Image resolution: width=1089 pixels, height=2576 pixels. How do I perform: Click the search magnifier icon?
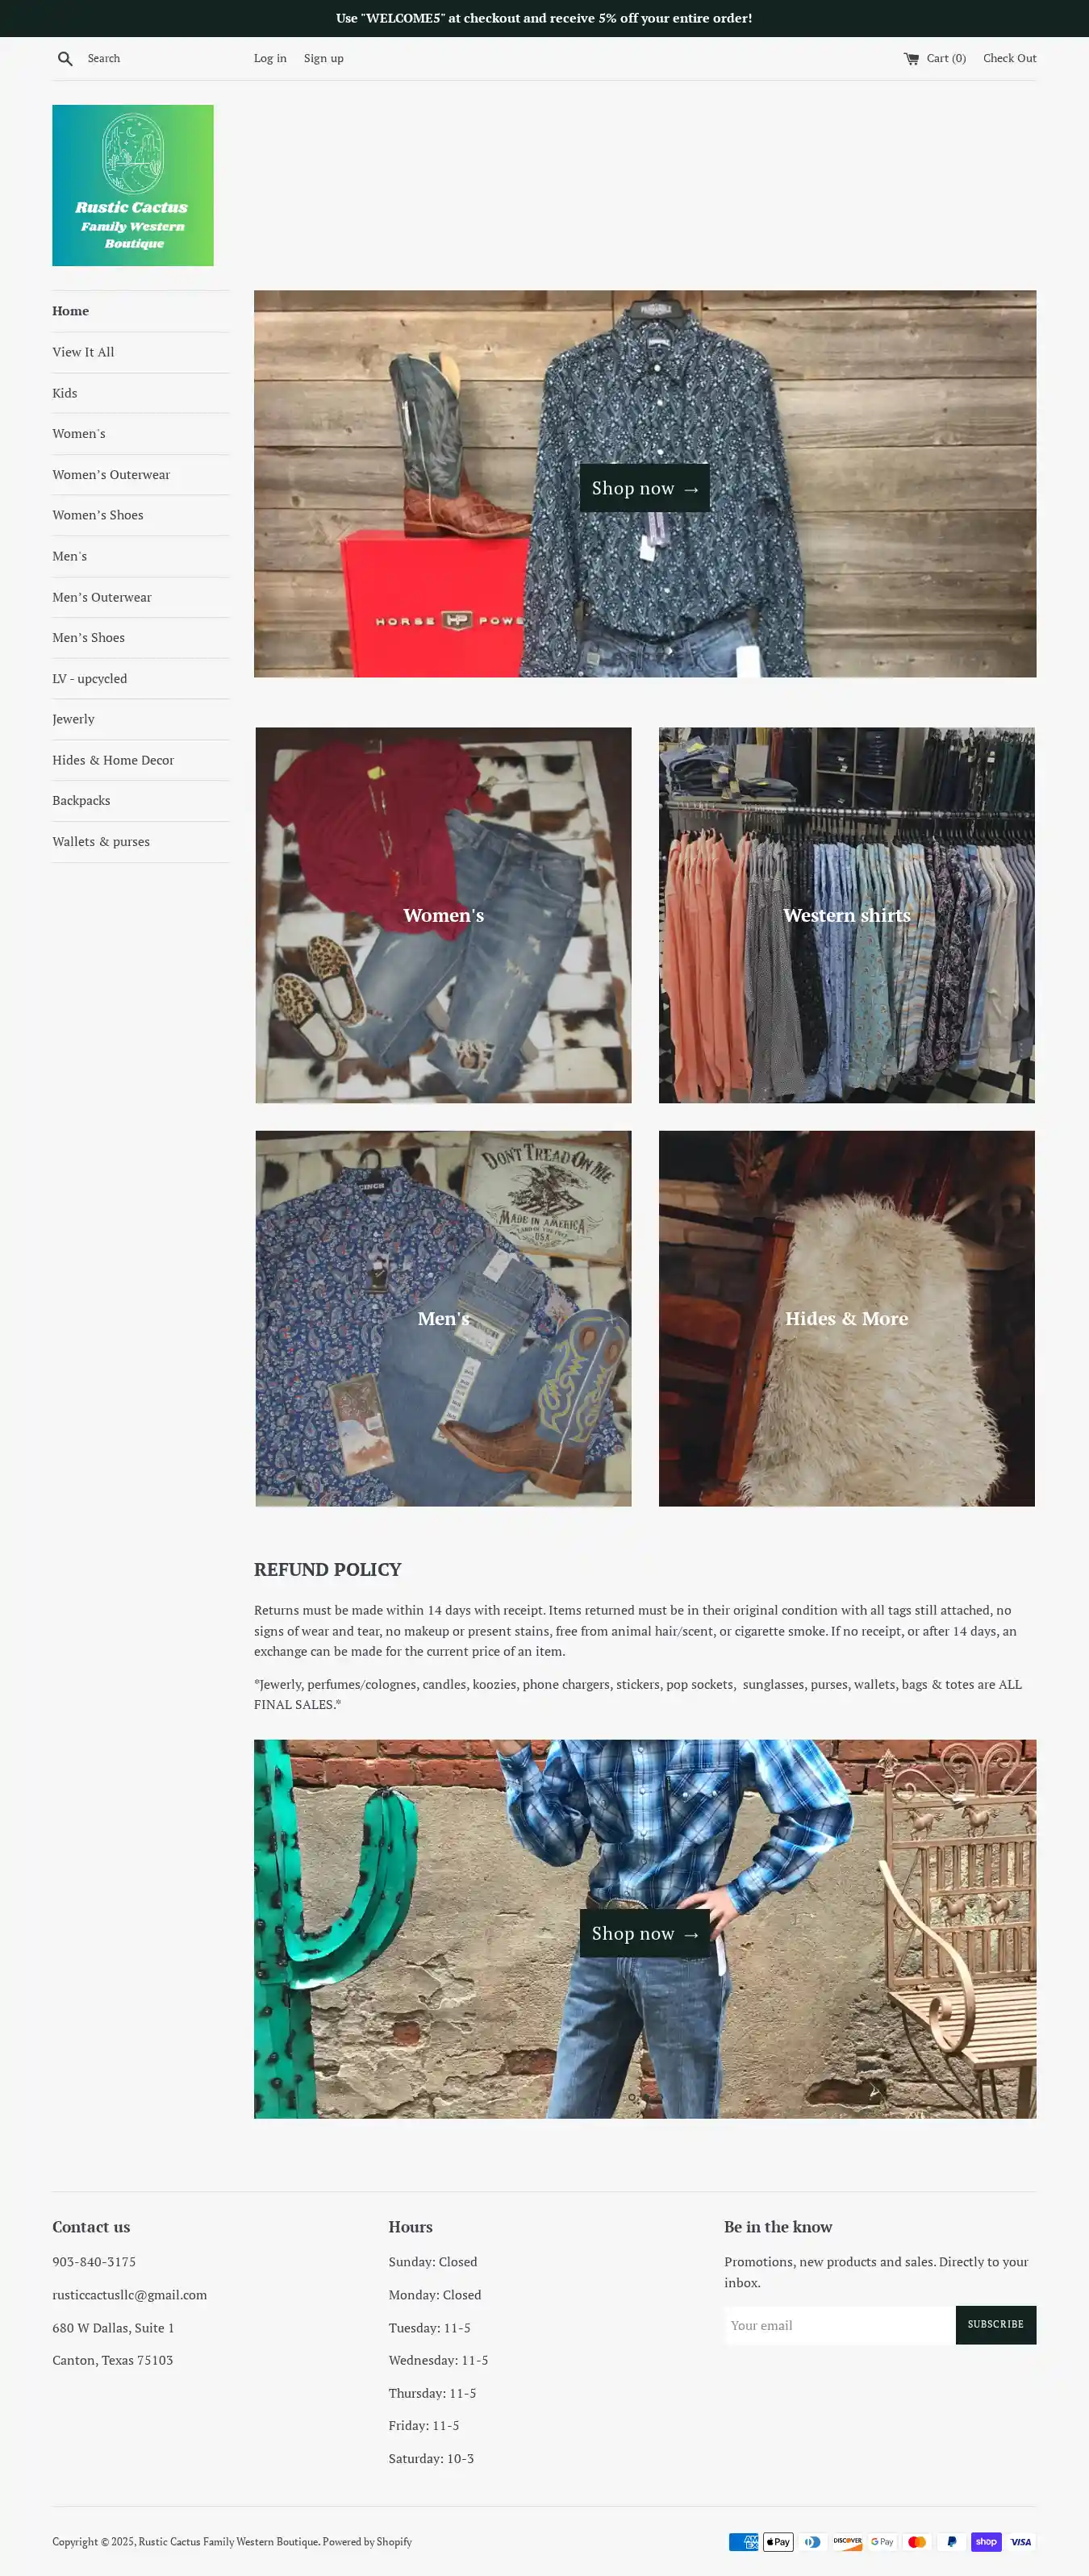pos(65,59)
